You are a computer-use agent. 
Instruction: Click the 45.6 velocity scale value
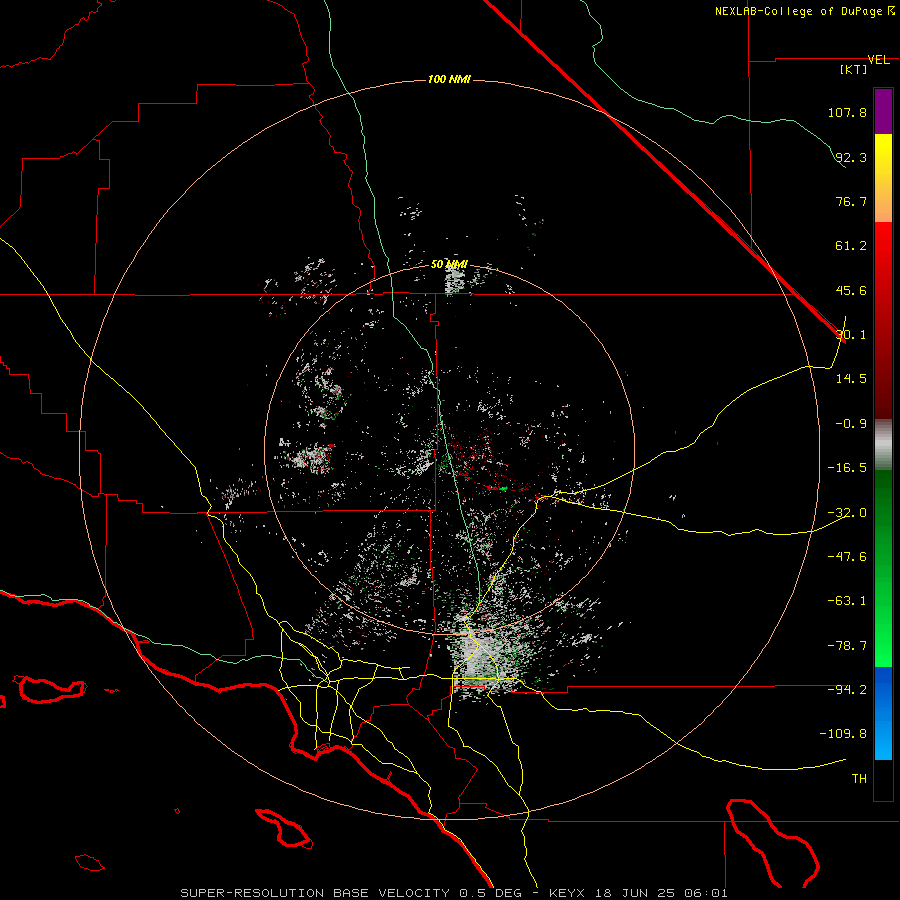(851, 290)
